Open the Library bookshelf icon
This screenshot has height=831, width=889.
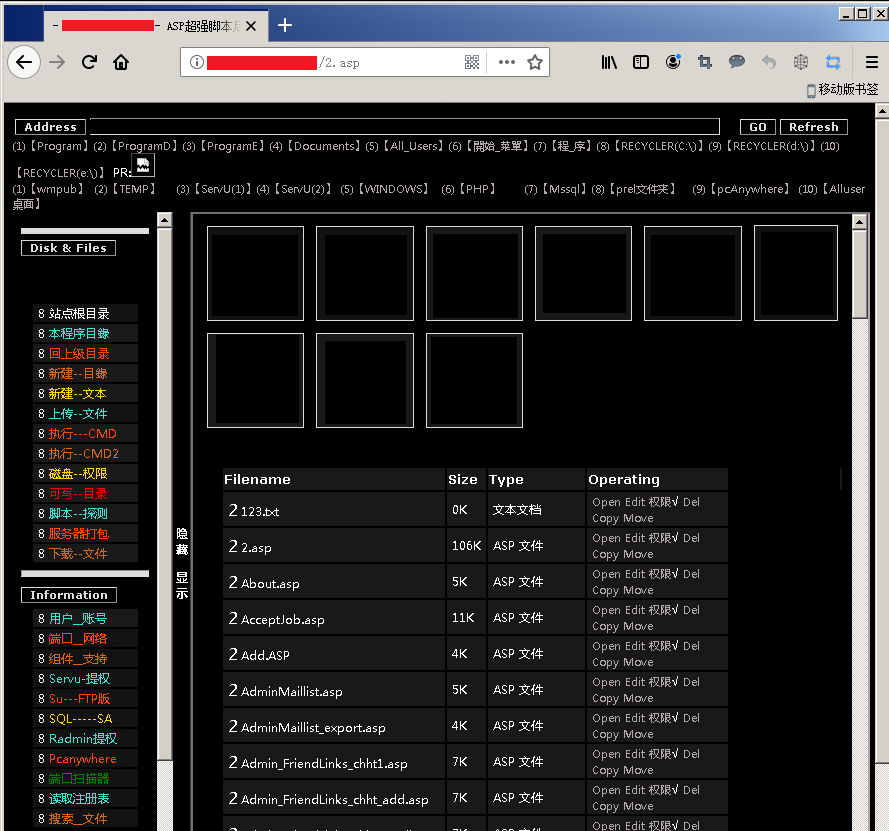pos(609,62)
